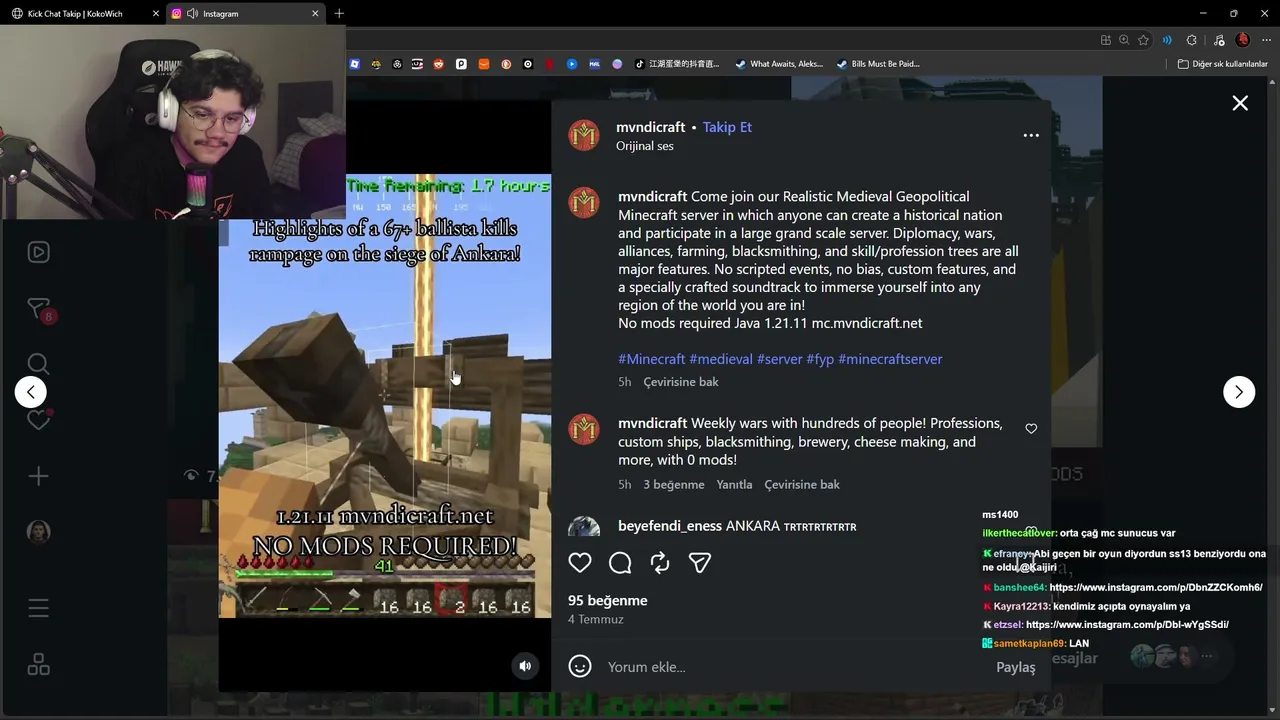
Task: Open the browser profile avatar
Action: tap(1243, 40)
